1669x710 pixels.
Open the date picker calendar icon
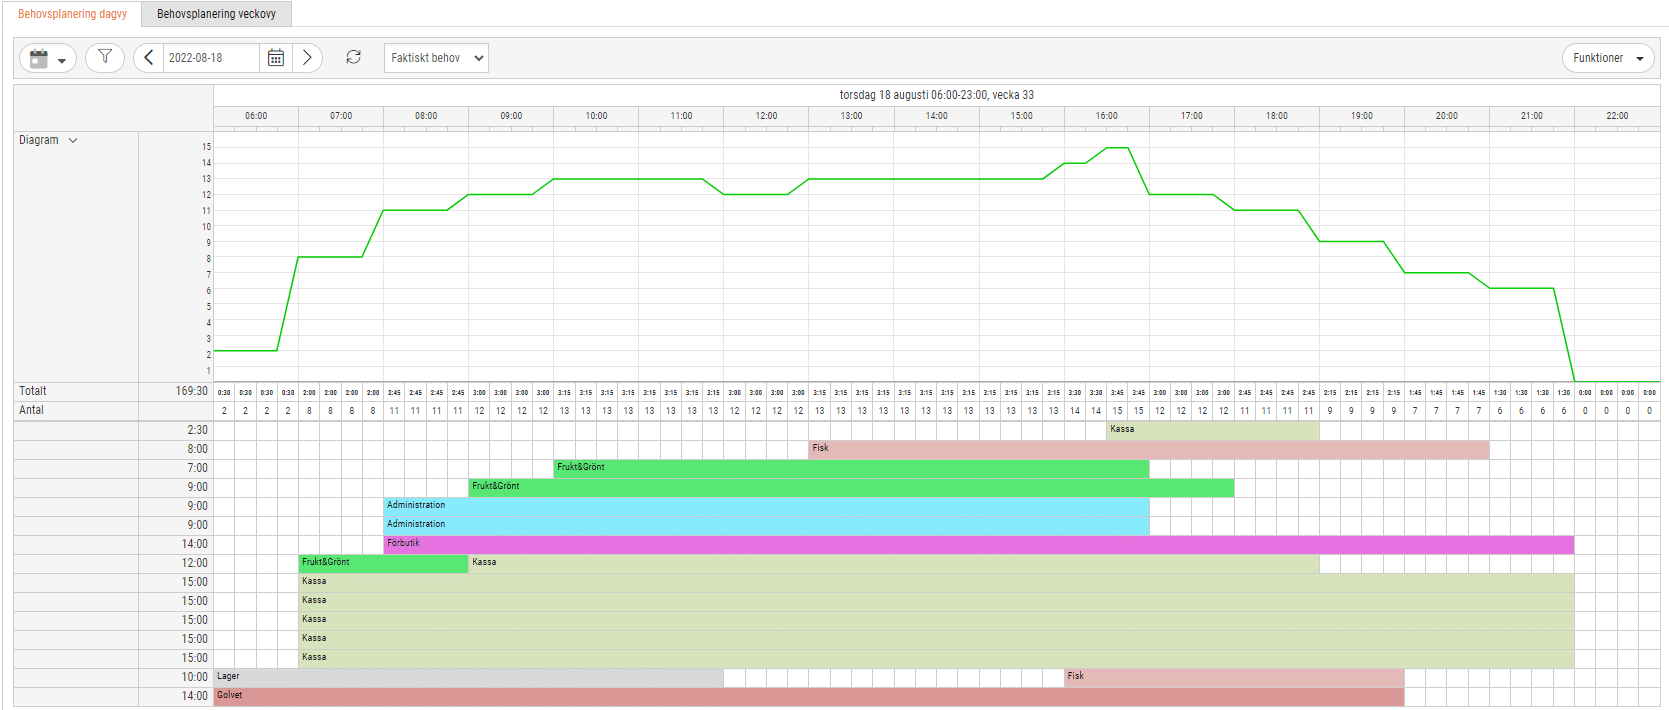[276, 58]
